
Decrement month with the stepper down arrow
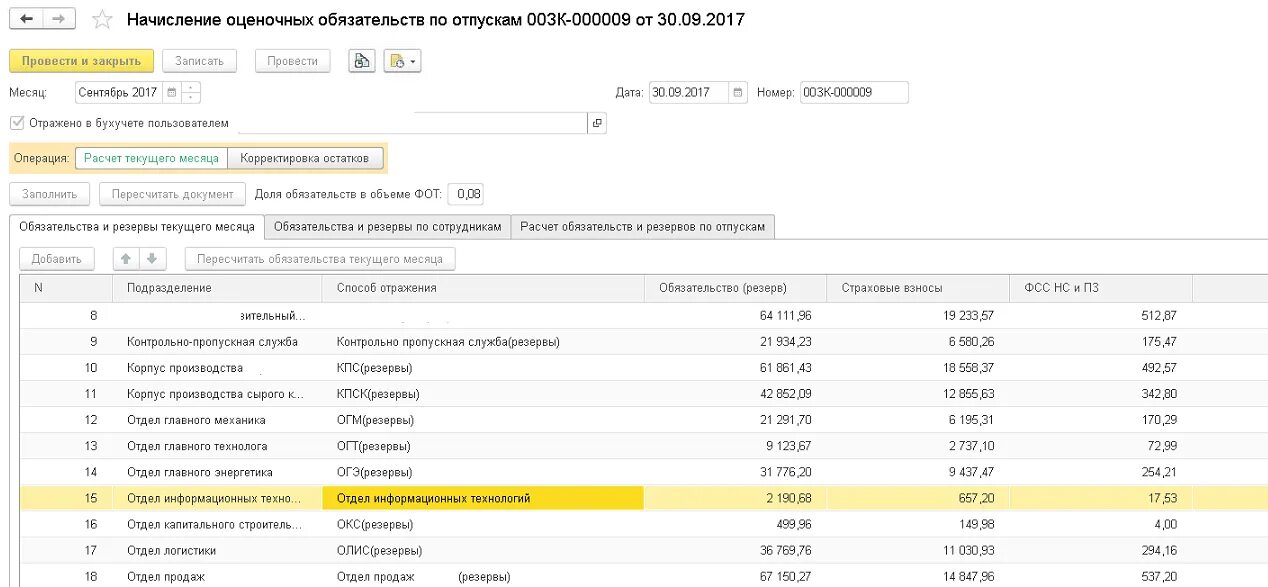(188, 96)
